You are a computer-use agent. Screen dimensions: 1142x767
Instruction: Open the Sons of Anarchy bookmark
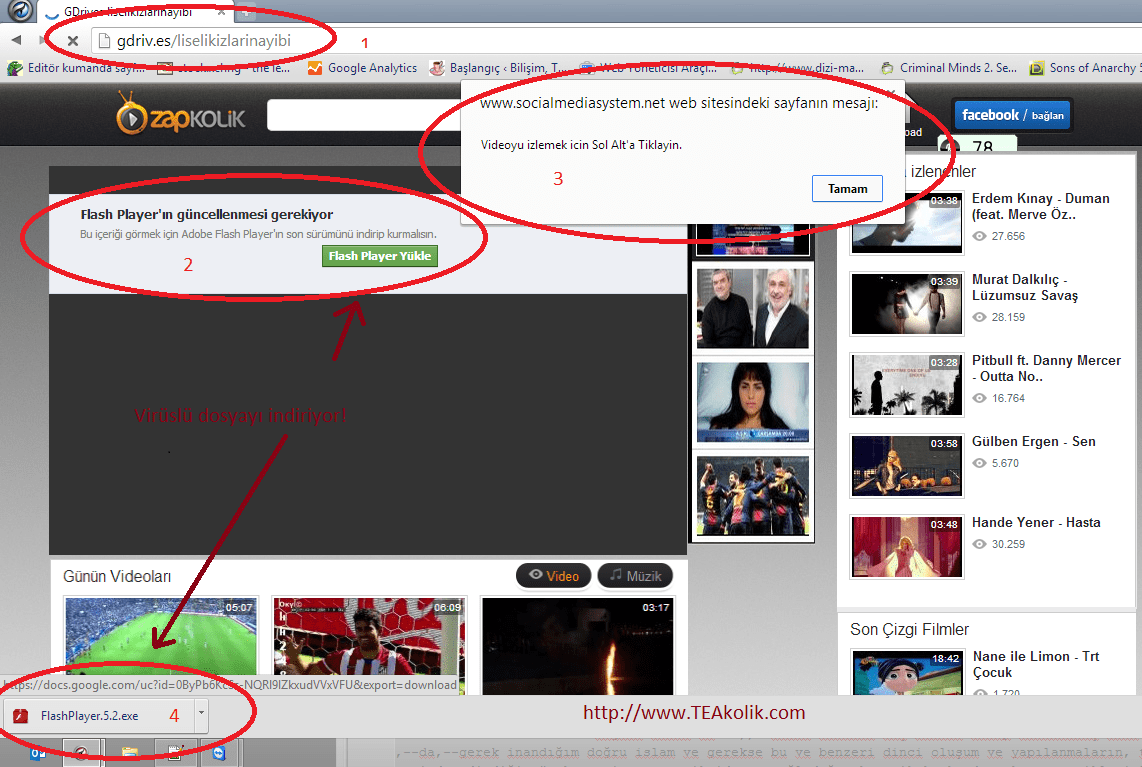tap(1084, 68)
